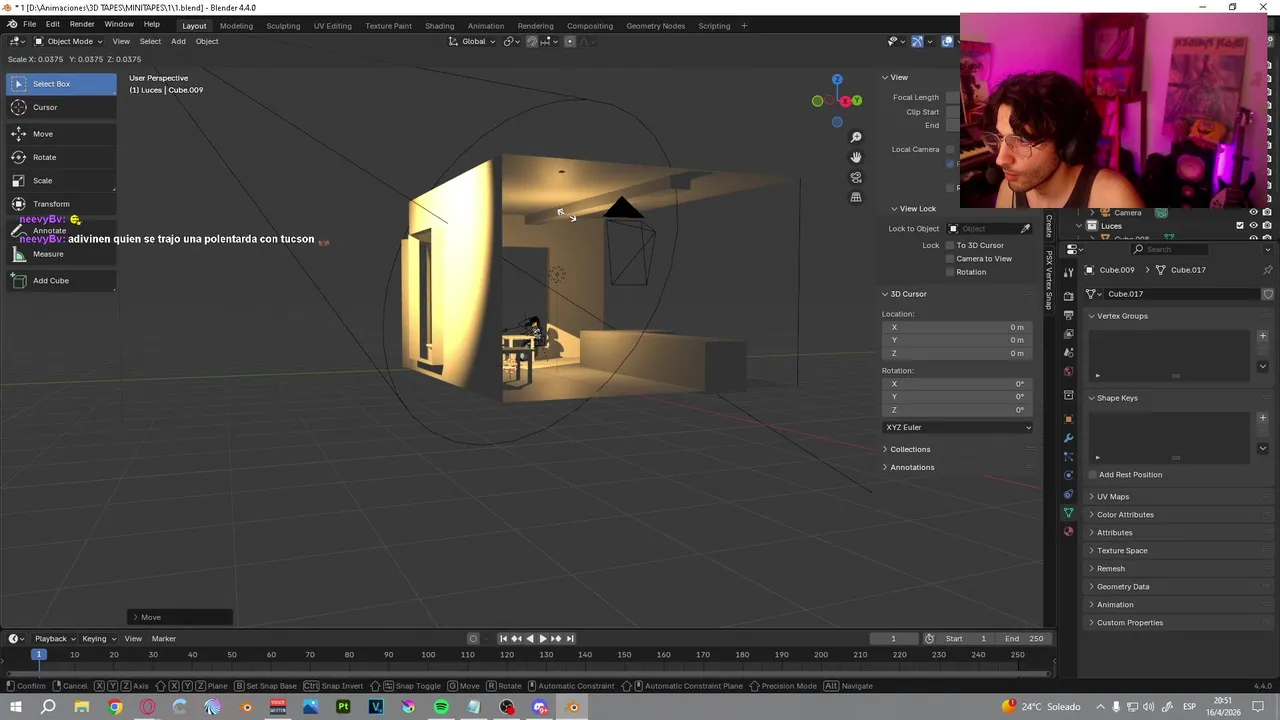Screen dimensions: 1280x720
Task: Open the Global transform orientation dropdown
Action: (x=471, y=41)
